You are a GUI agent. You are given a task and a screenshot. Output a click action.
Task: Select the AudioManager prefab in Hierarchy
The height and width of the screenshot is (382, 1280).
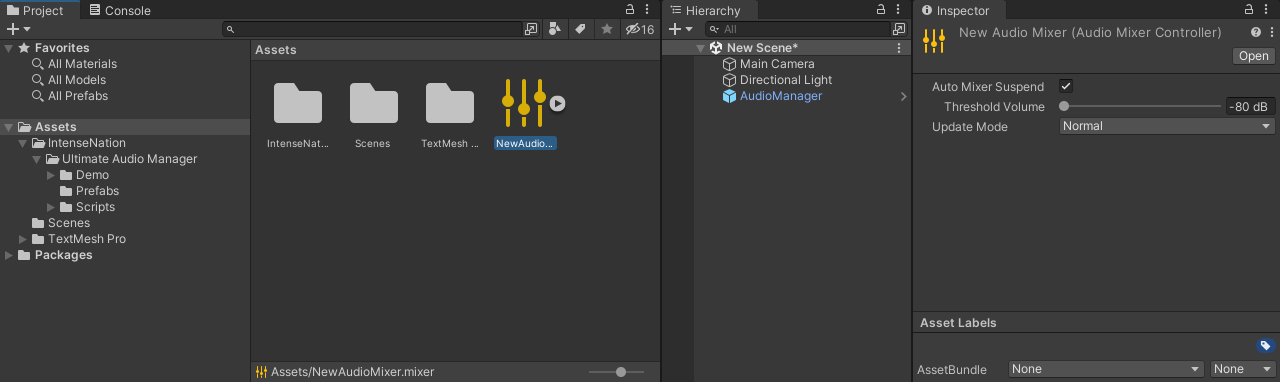click(x=780, y=96)
